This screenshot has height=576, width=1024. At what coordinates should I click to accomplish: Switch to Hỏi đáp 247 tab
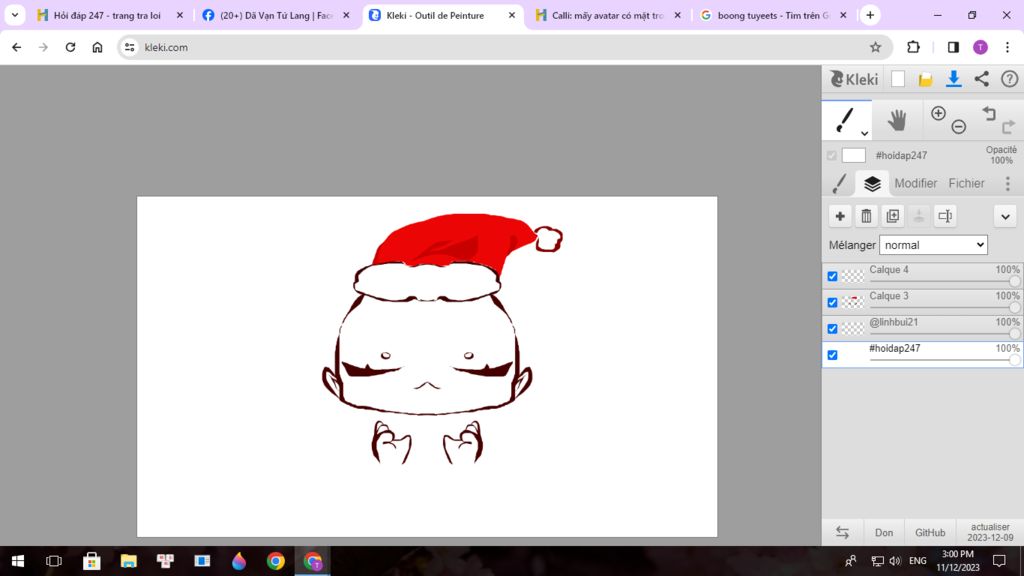(x=107, y=15)
